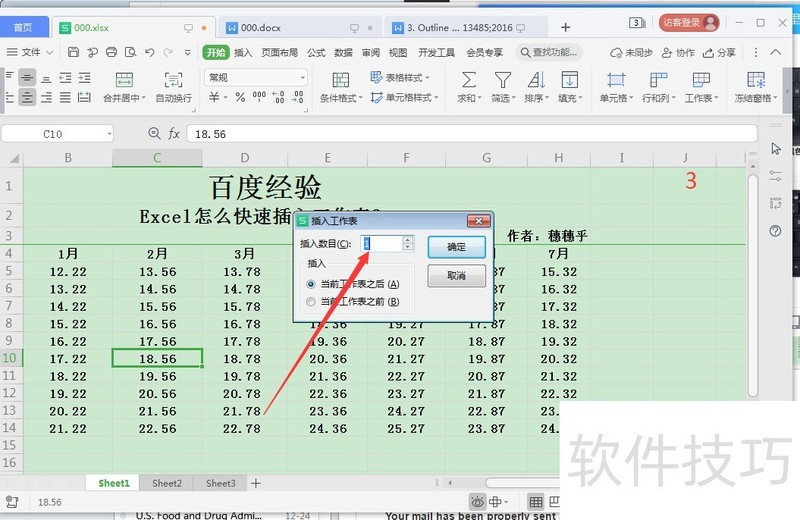Click the Print Preview icon
This screenshot has height=520, width=800.
[131, 52]
